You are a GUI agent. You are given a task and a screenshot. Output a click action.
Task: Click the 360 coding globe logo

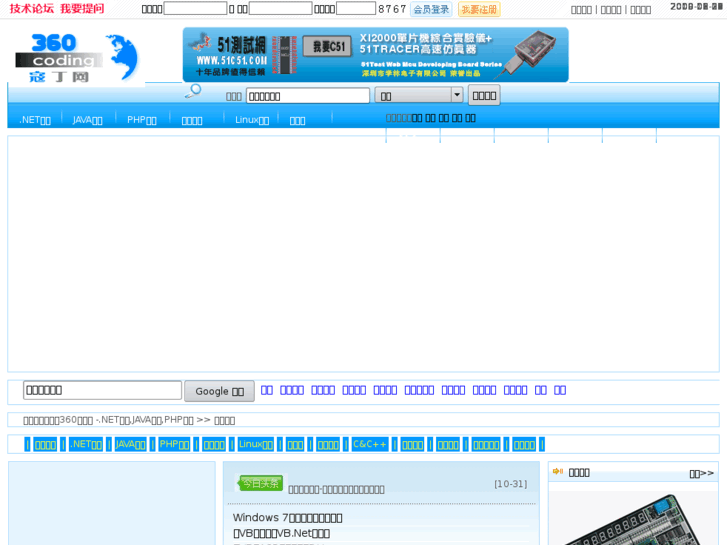(77, 58)
